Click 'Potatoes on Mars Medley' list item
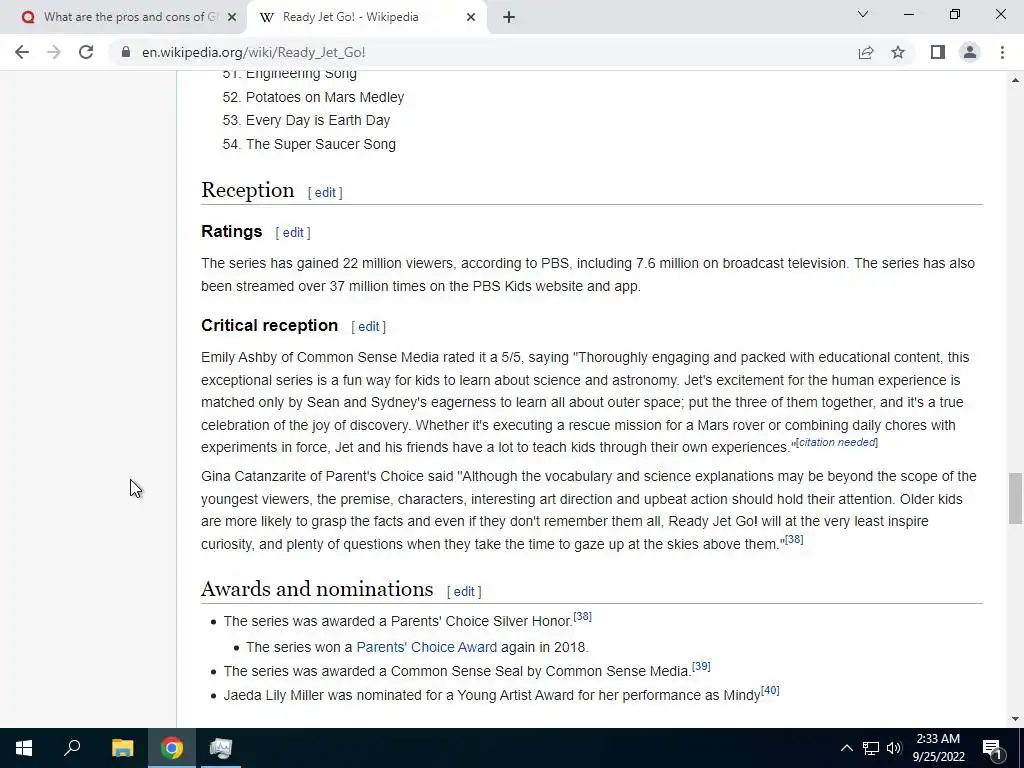 [325, 97]
